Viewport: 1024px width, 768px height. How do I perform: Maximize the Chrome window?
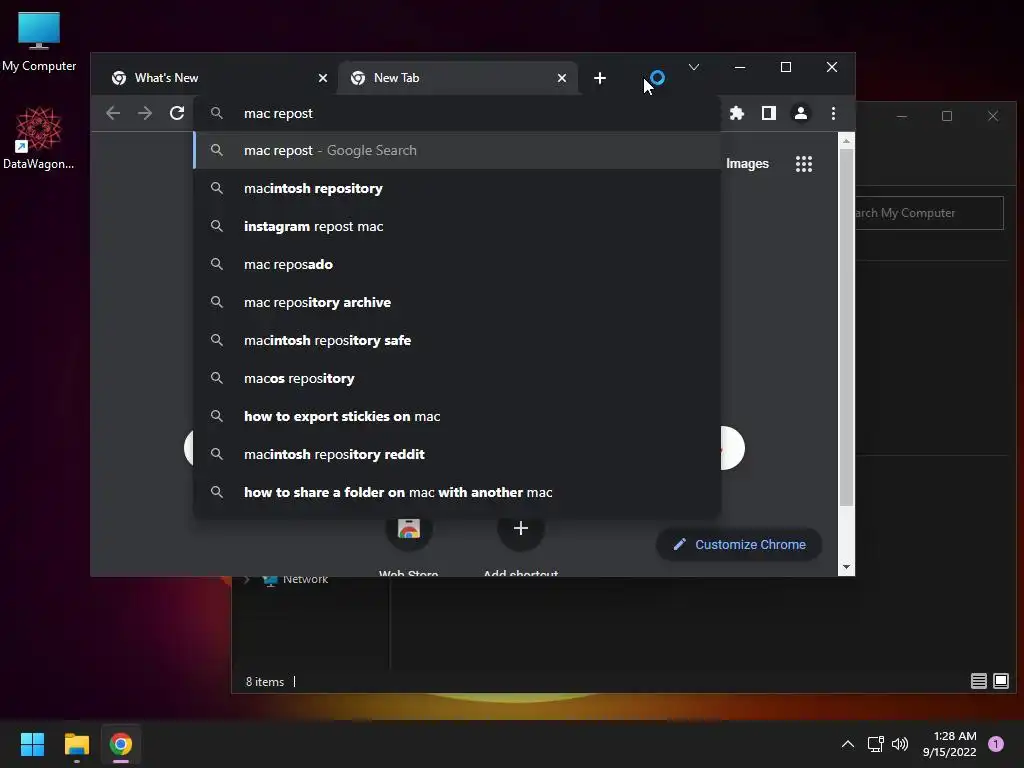tap(786, 67)
